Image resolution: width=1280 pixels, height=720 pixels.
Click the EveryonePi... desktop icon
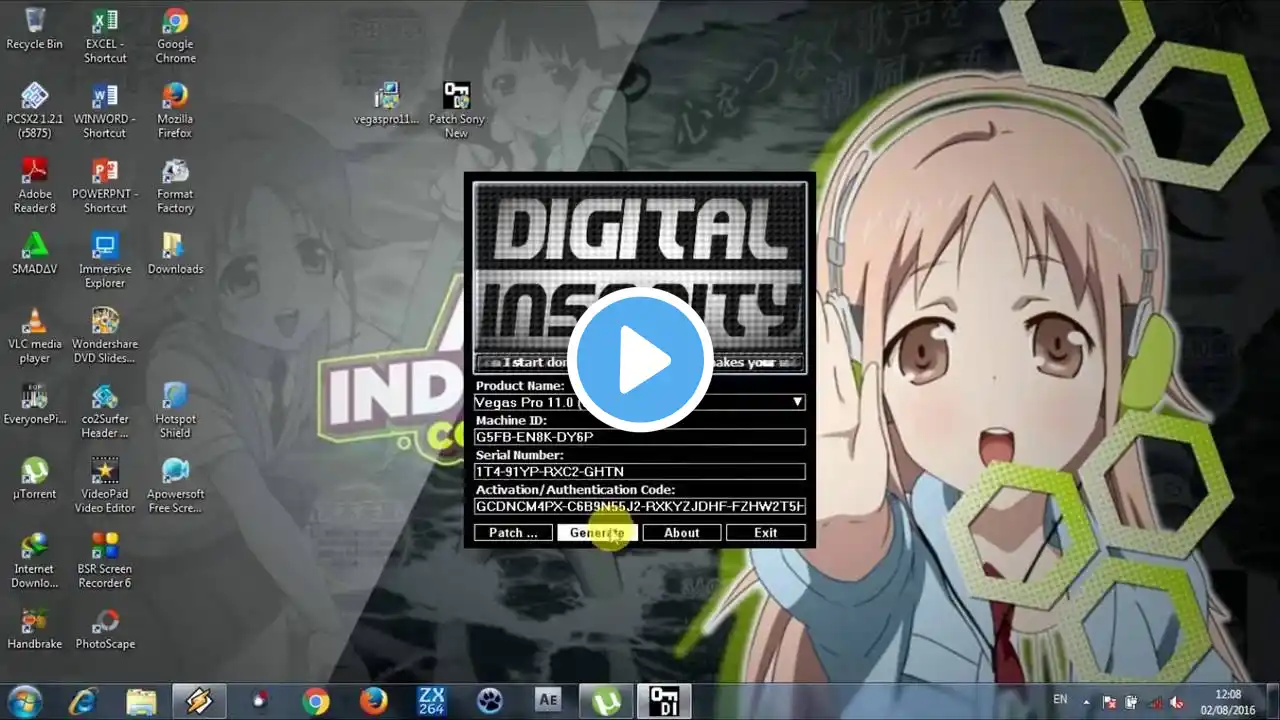coord(34,403)
